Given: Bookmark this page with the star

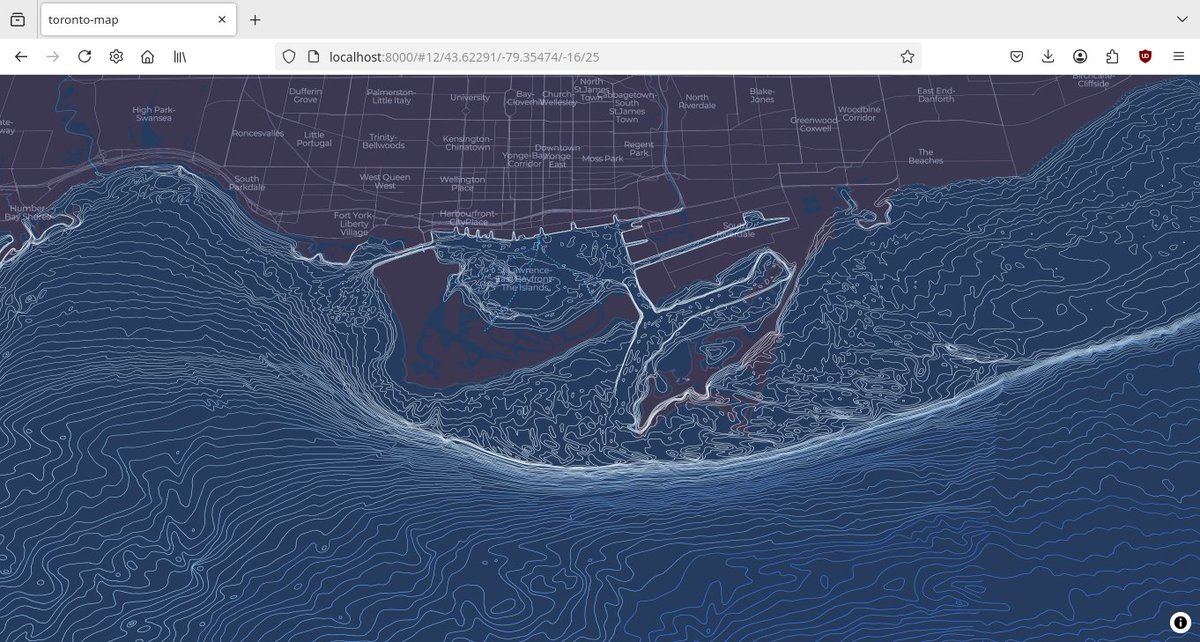Looking at the screenshot, I should coord(906,56).
